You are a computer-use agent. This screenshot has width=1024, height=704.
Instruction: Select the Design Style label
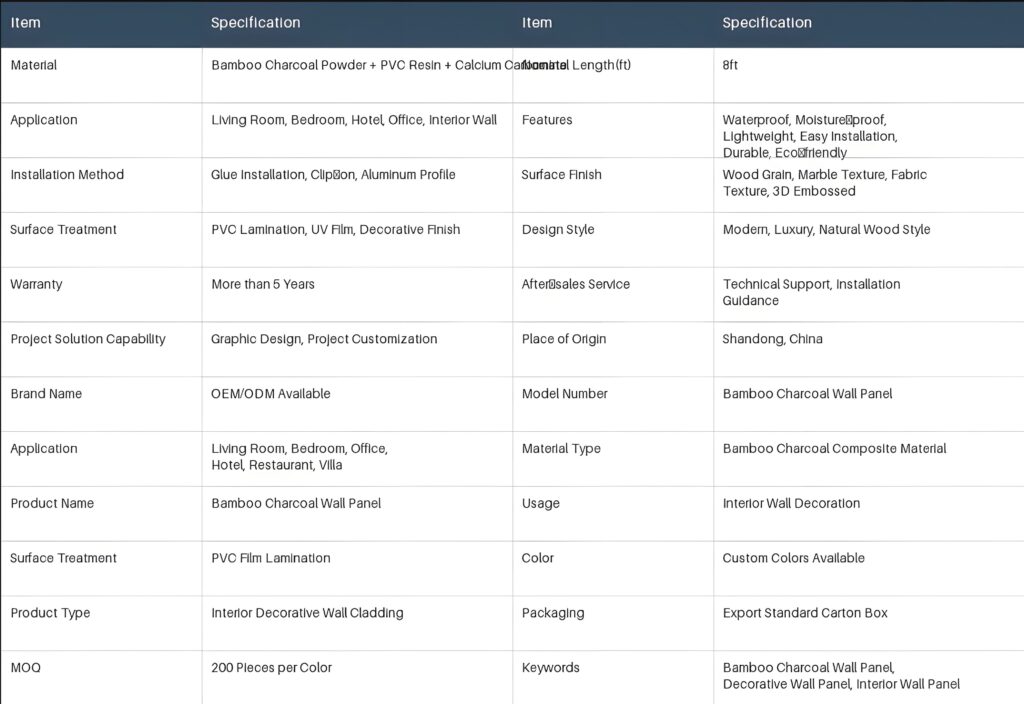[x=558, y=230]
